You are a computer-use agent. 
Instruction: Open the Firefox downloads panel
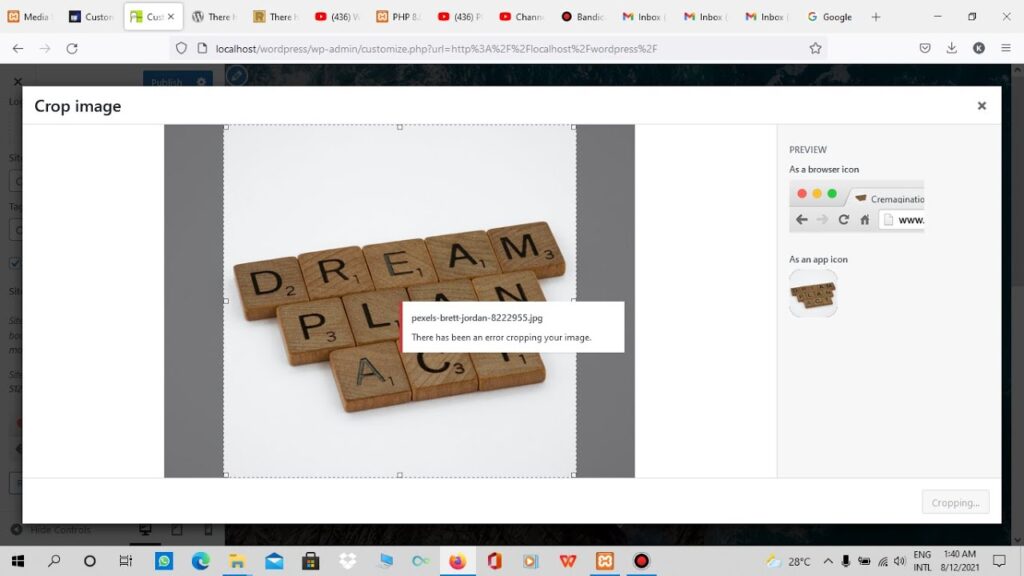(951, 48)
